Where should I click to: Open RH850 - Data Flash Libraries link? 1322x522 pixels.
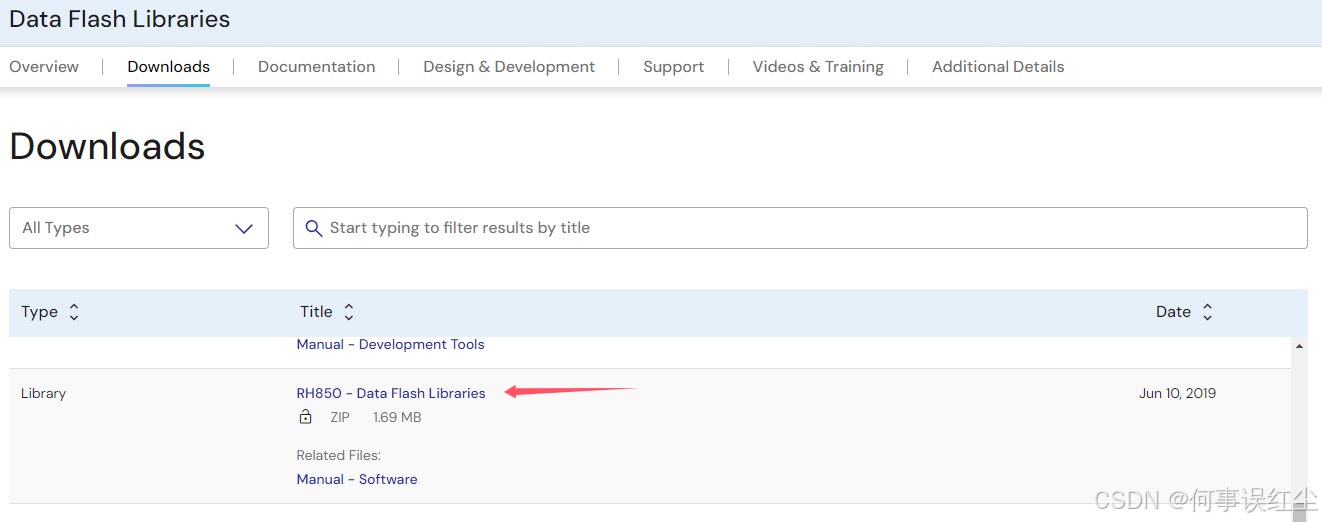(391, 393)
